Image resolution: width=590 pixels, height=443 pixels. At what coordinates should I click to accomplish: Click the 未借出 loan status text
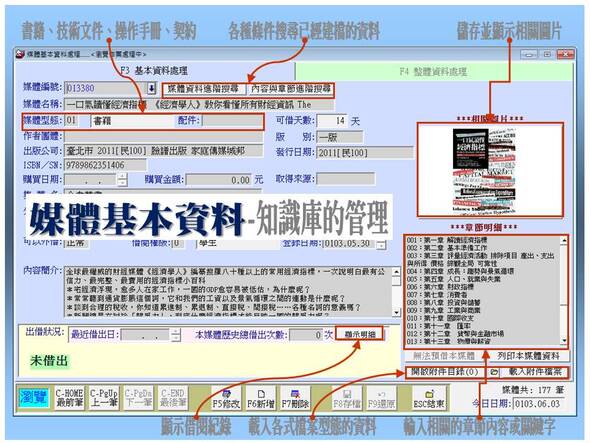point(49,361)
